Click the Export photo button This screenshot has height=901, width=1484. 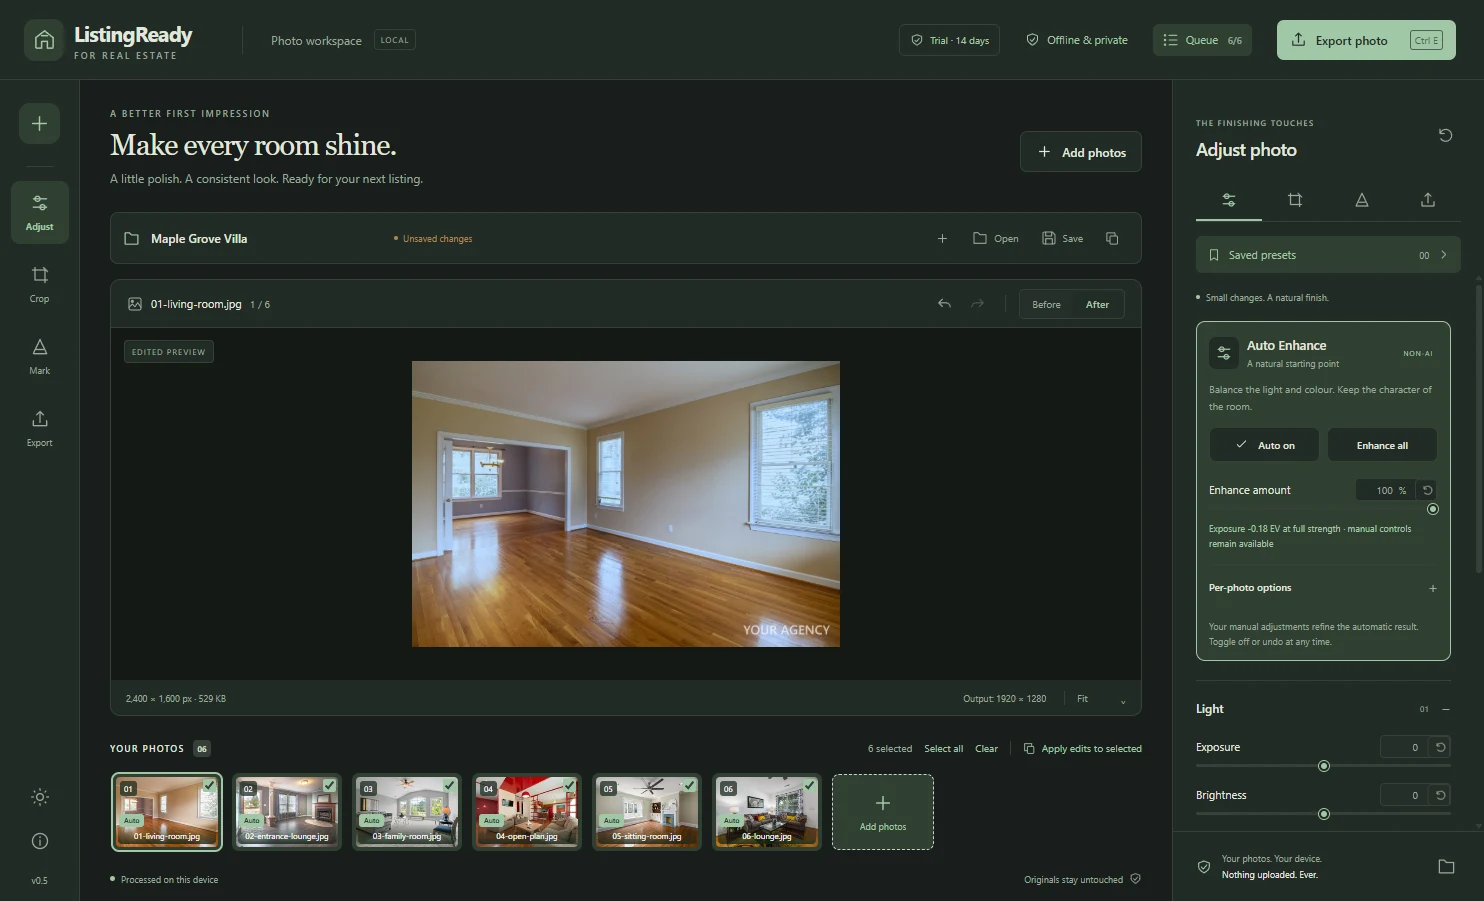(x=1366, y=40)
